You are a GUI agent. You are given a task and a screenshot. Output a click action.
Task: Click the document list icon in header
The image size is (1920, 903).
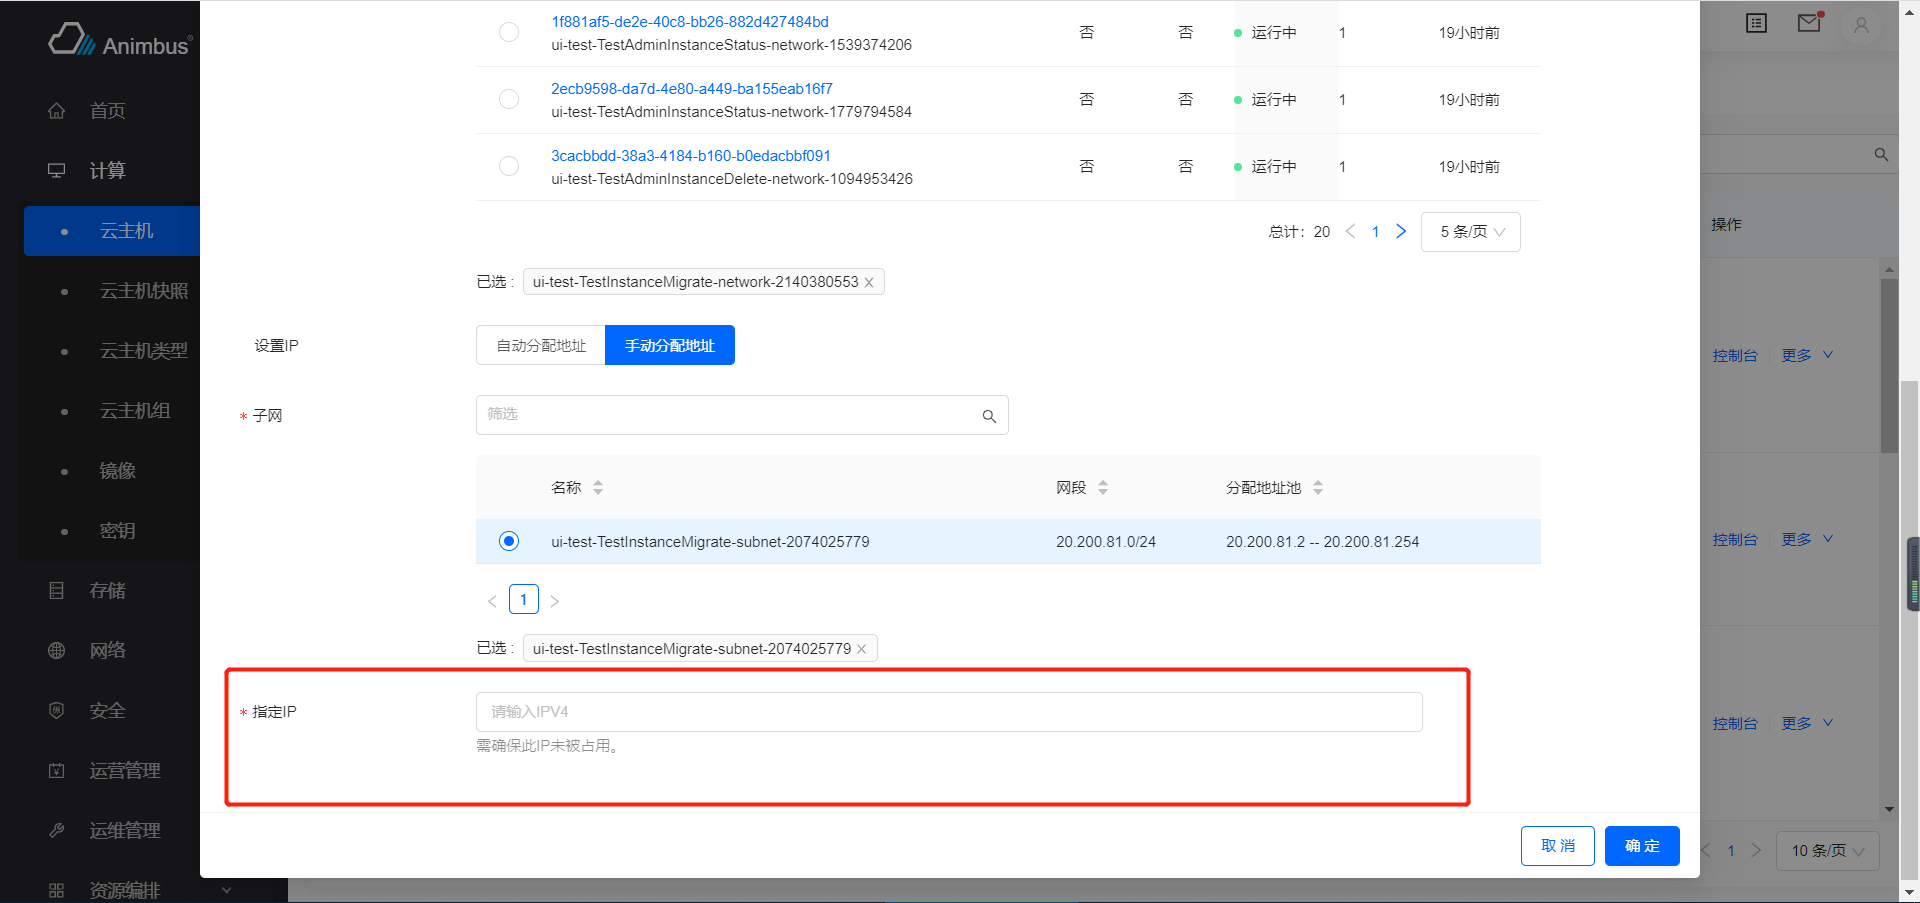(x=1756, y=23)
